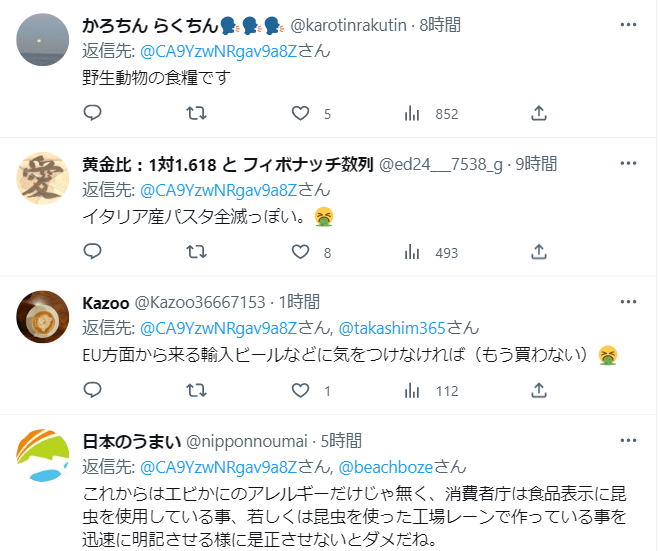
Task: Open more options for かろちん らくちん tweet
Action: pyautogui.click(x=628, y=25)
